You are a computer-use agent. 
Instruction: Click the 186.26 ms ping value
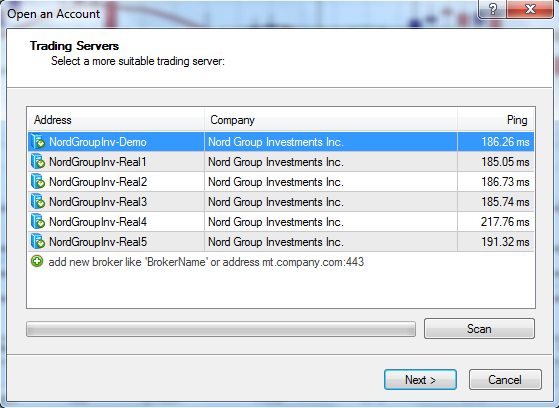pyautogui.click(x=505, y=142)
